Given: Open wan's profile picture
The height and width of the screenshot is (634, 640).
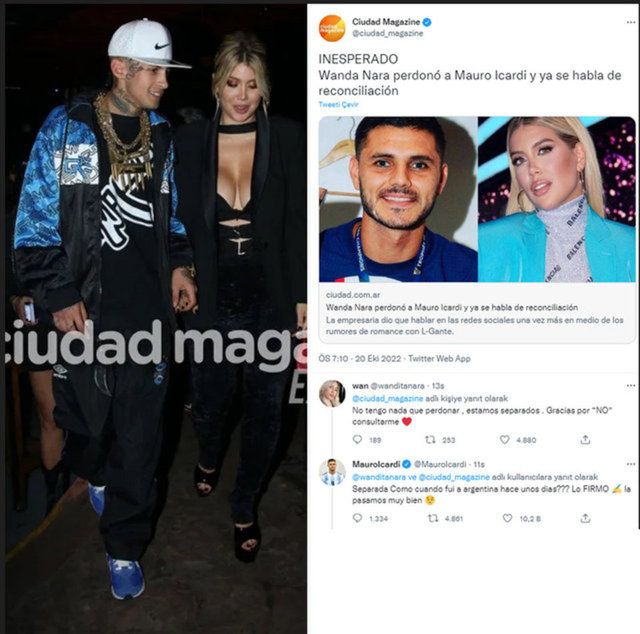Looking at the screenshot, I should tap(331, 394).
